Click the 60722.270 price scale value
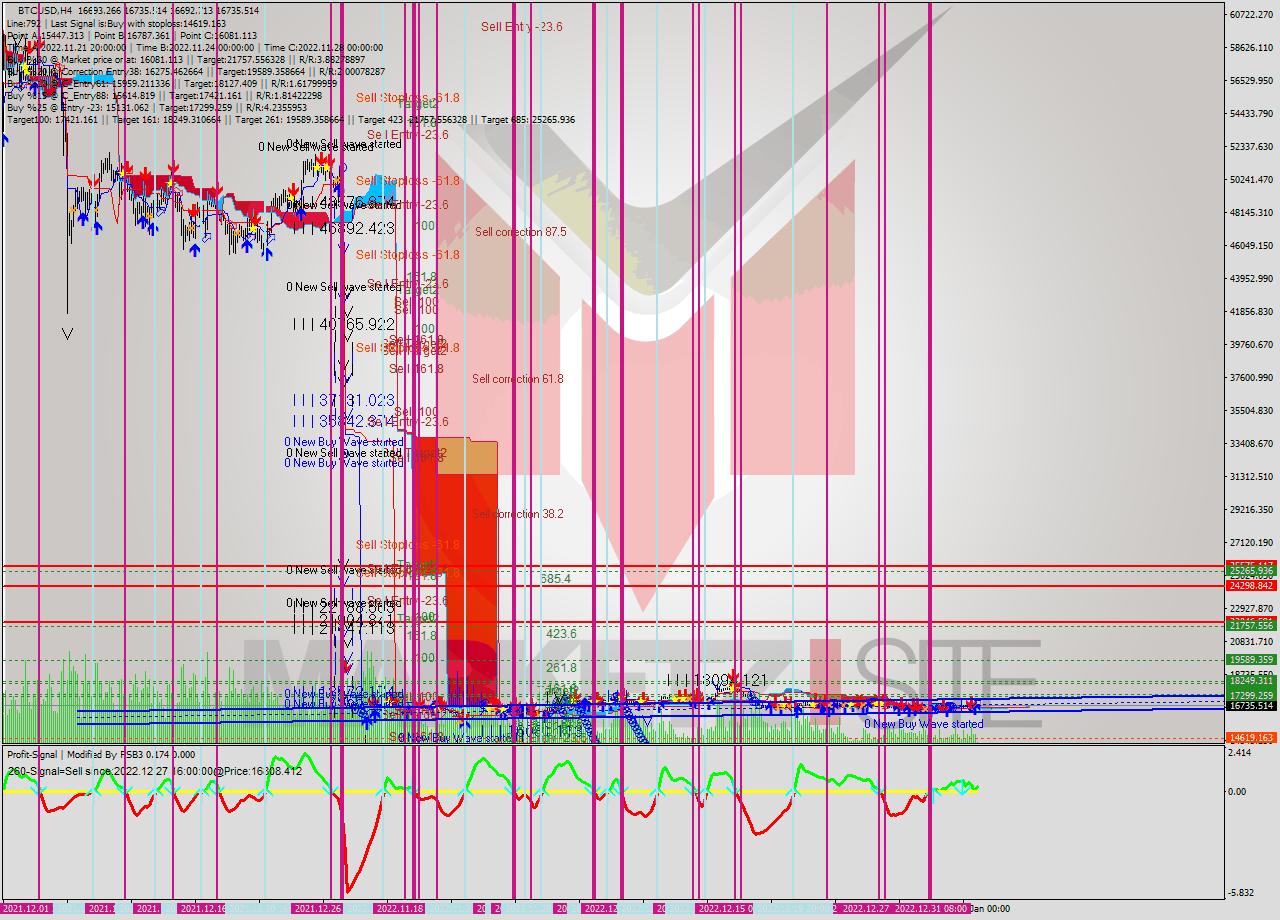Image resolution: width=1280 pixels, height=920 pixels. pos(1250,14)
